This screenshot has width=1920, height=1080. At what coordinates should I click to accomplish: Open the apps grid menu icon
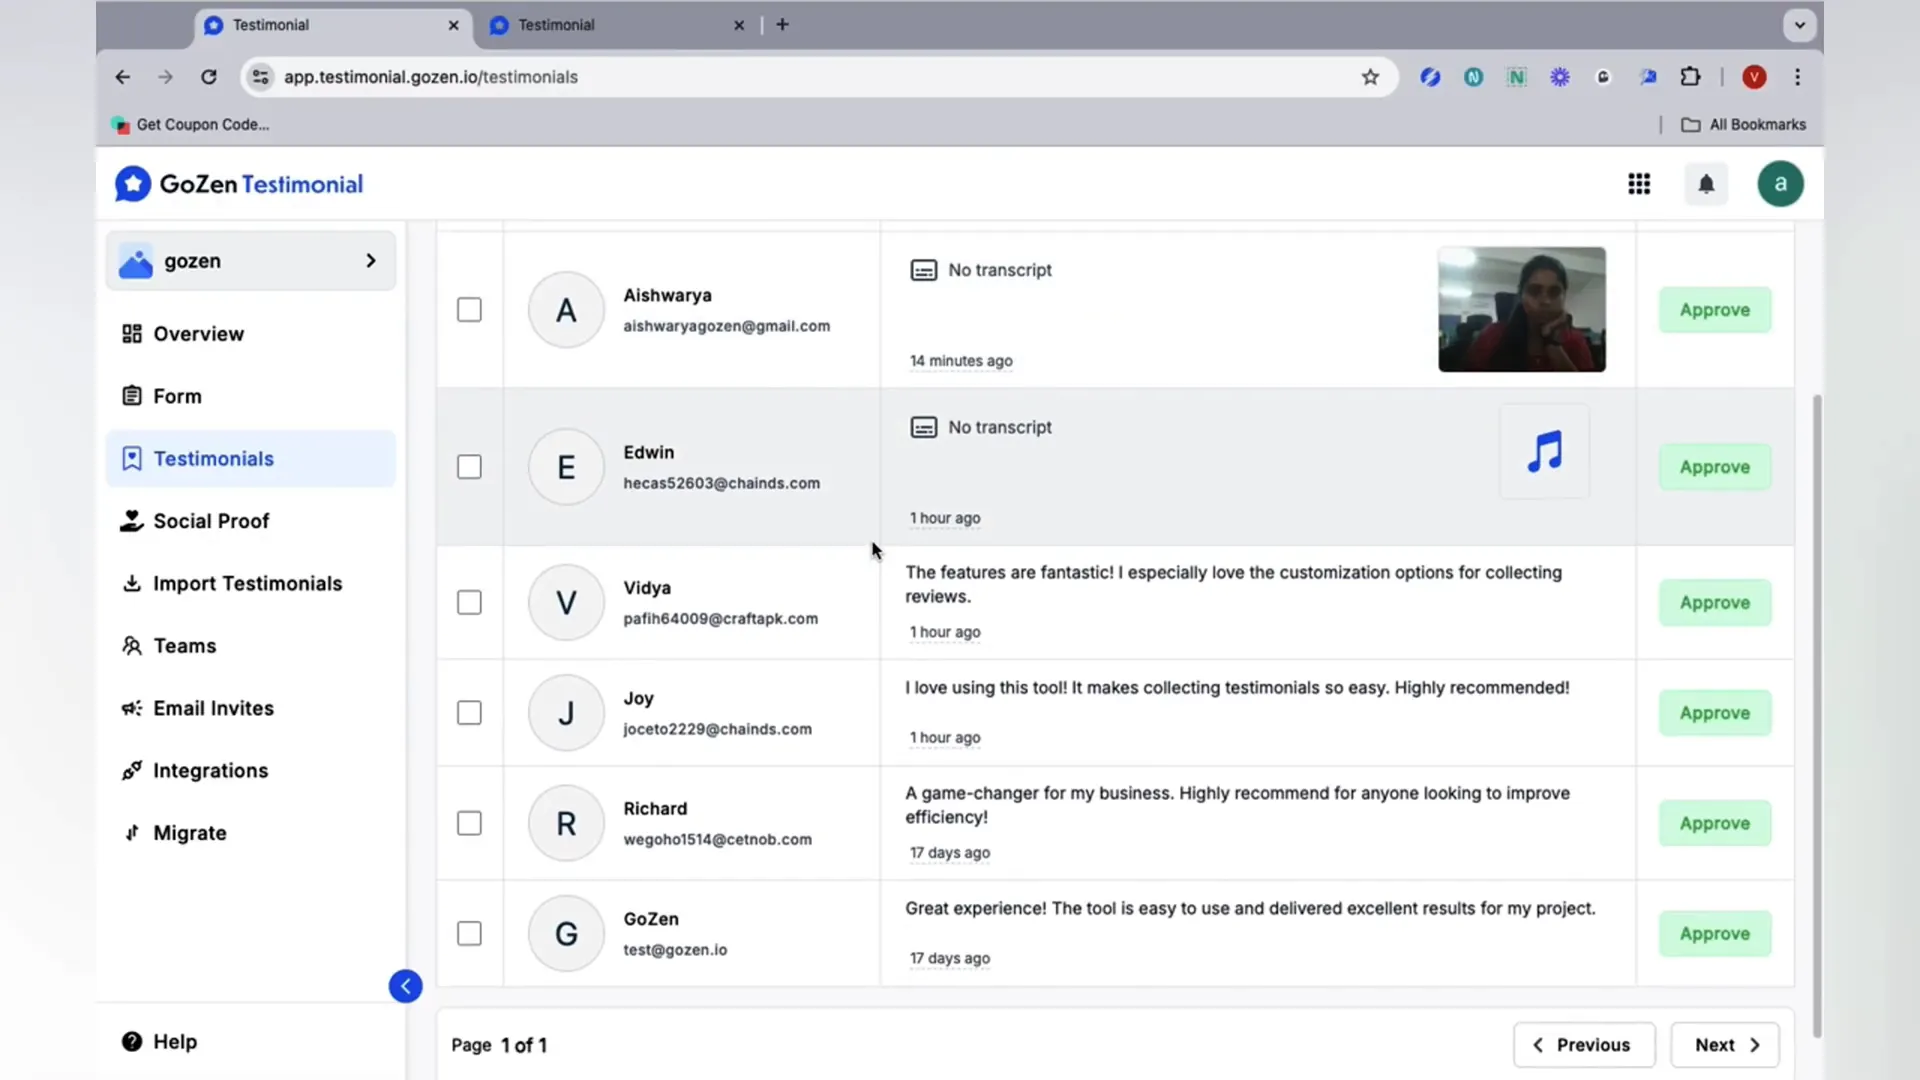tap(1639, 184)
